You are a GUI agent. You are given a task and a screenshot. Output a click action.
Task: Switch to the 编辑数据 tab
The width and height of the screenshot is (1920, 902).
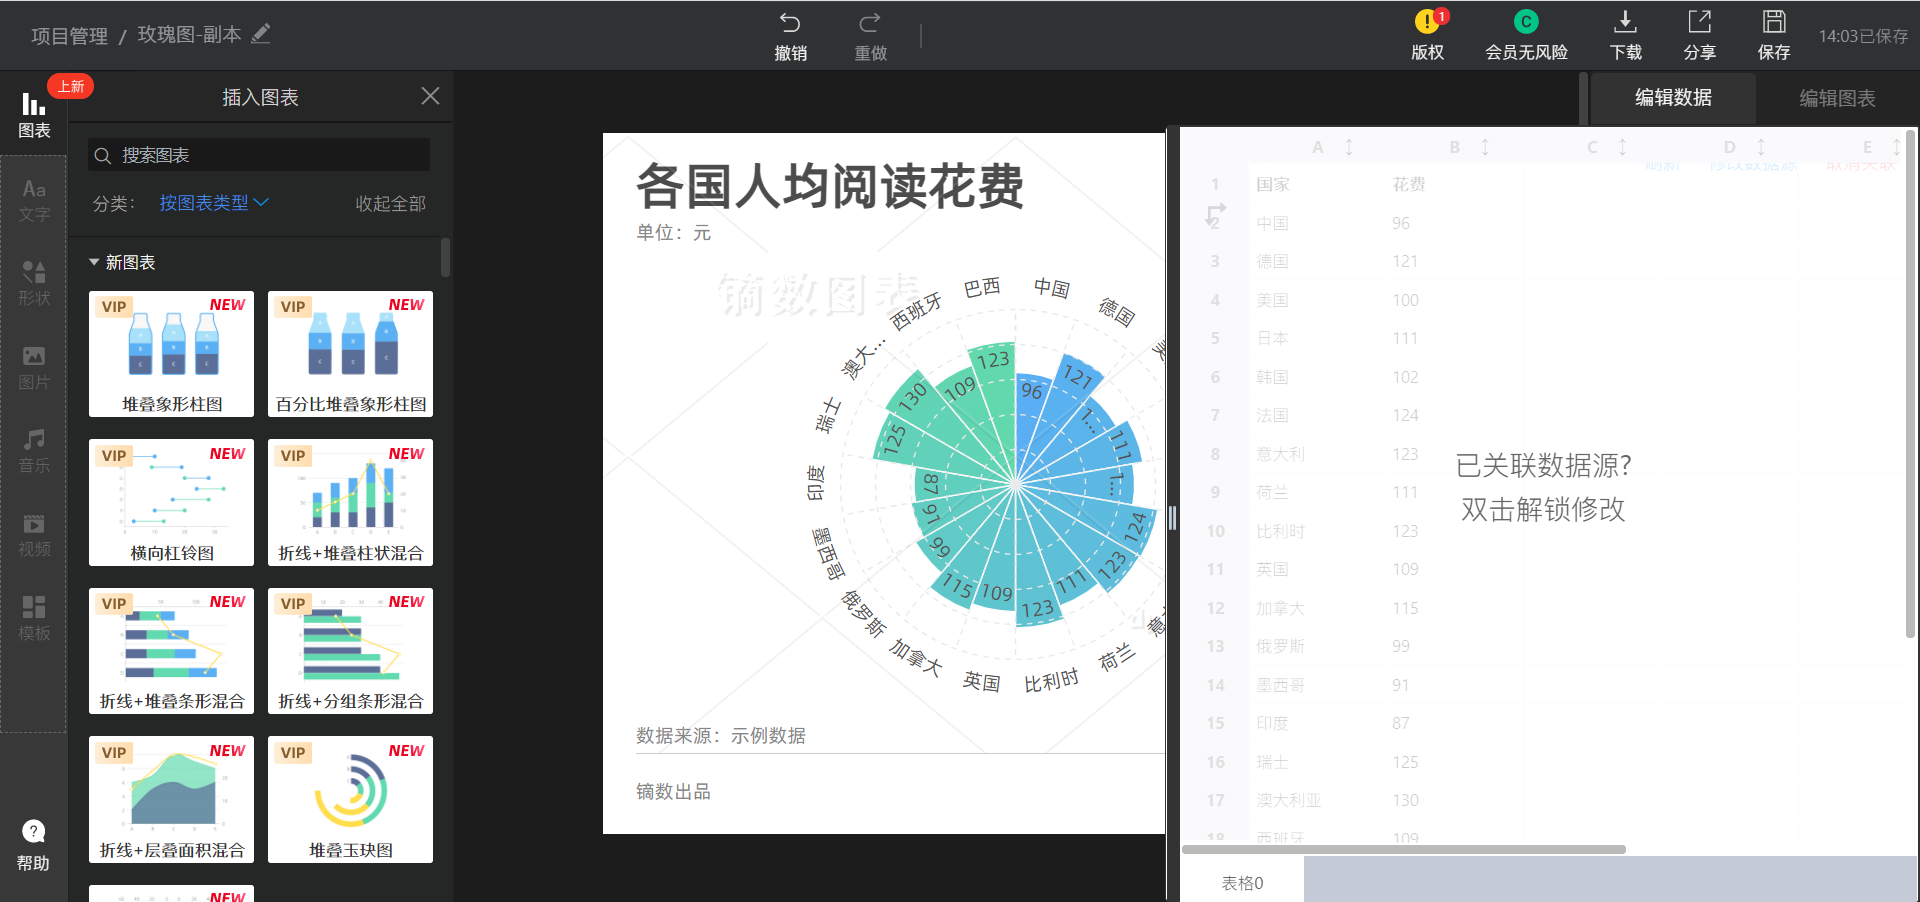click(x=1673, y=97)
